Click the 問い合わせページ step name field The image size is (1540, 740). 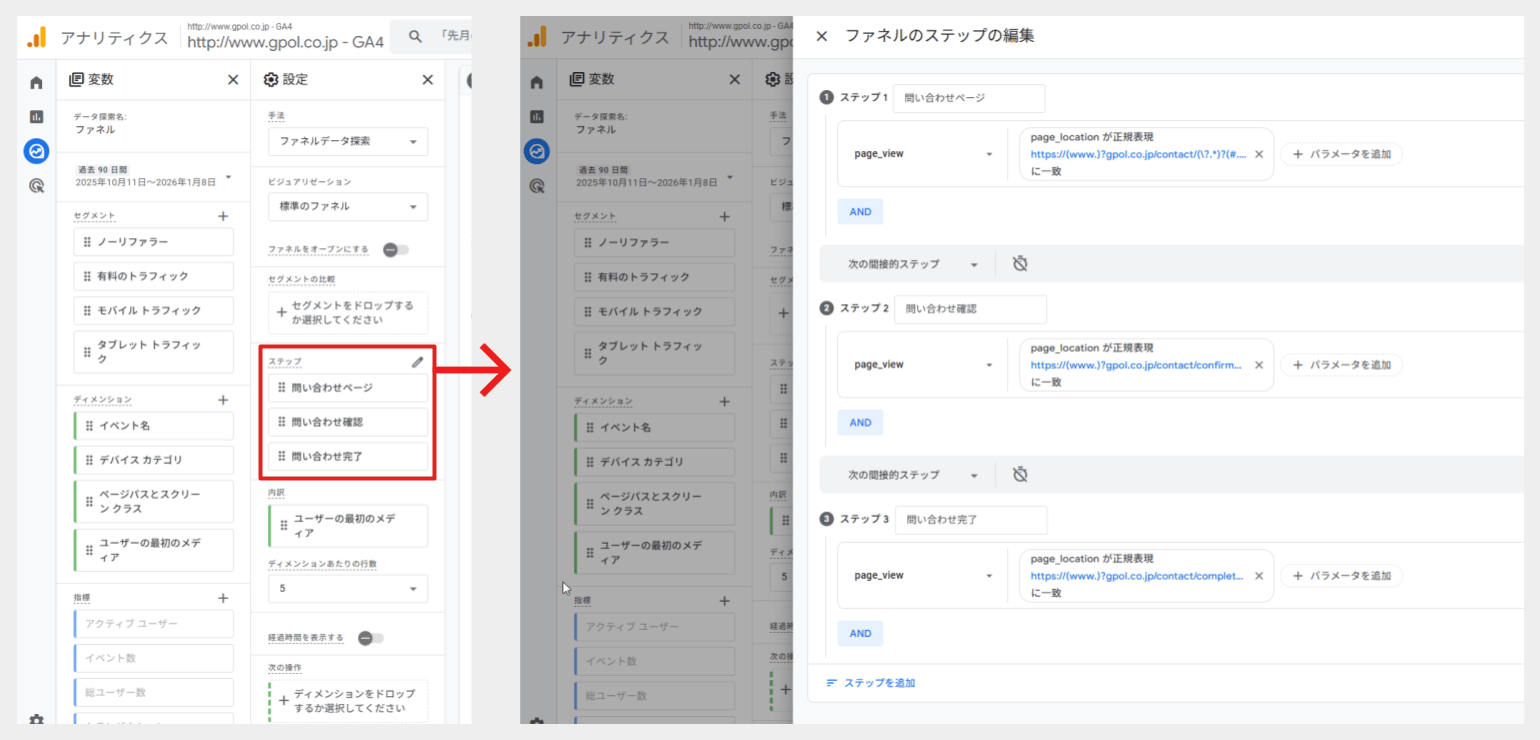point(968,98)
